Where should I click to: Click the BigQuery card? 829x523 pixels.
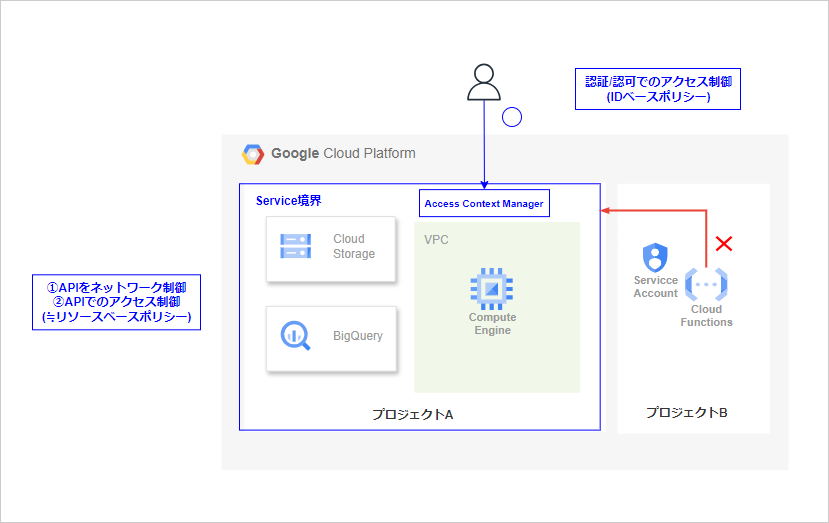coord(331,339)
